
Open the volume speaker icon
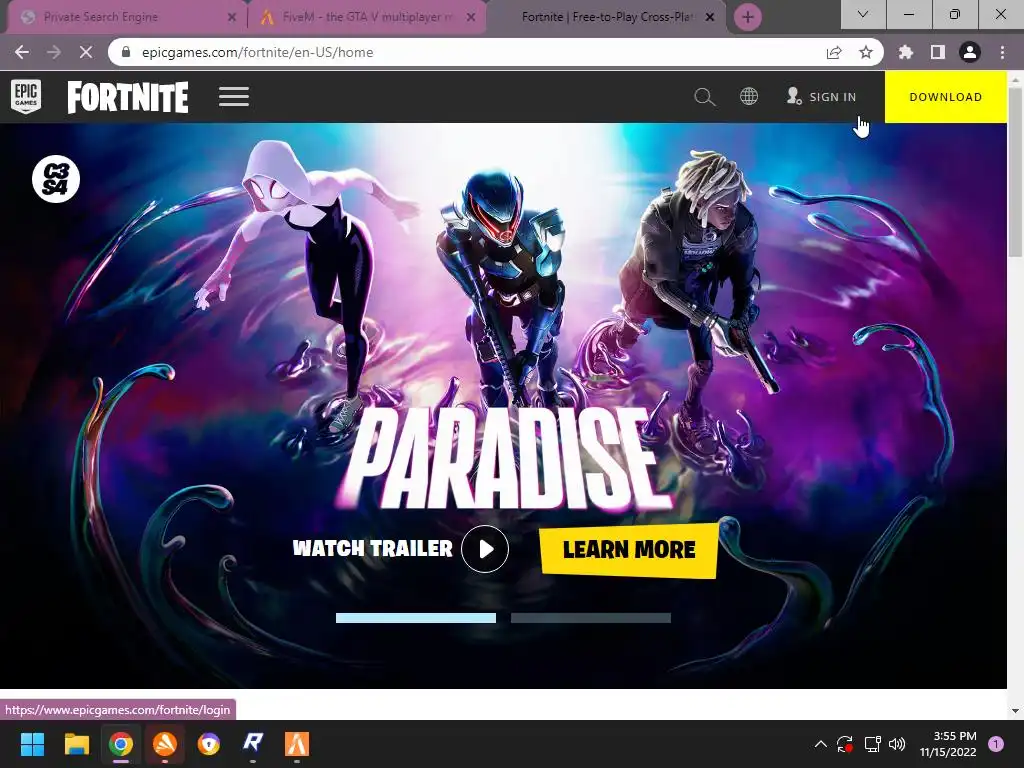(897, 744)
